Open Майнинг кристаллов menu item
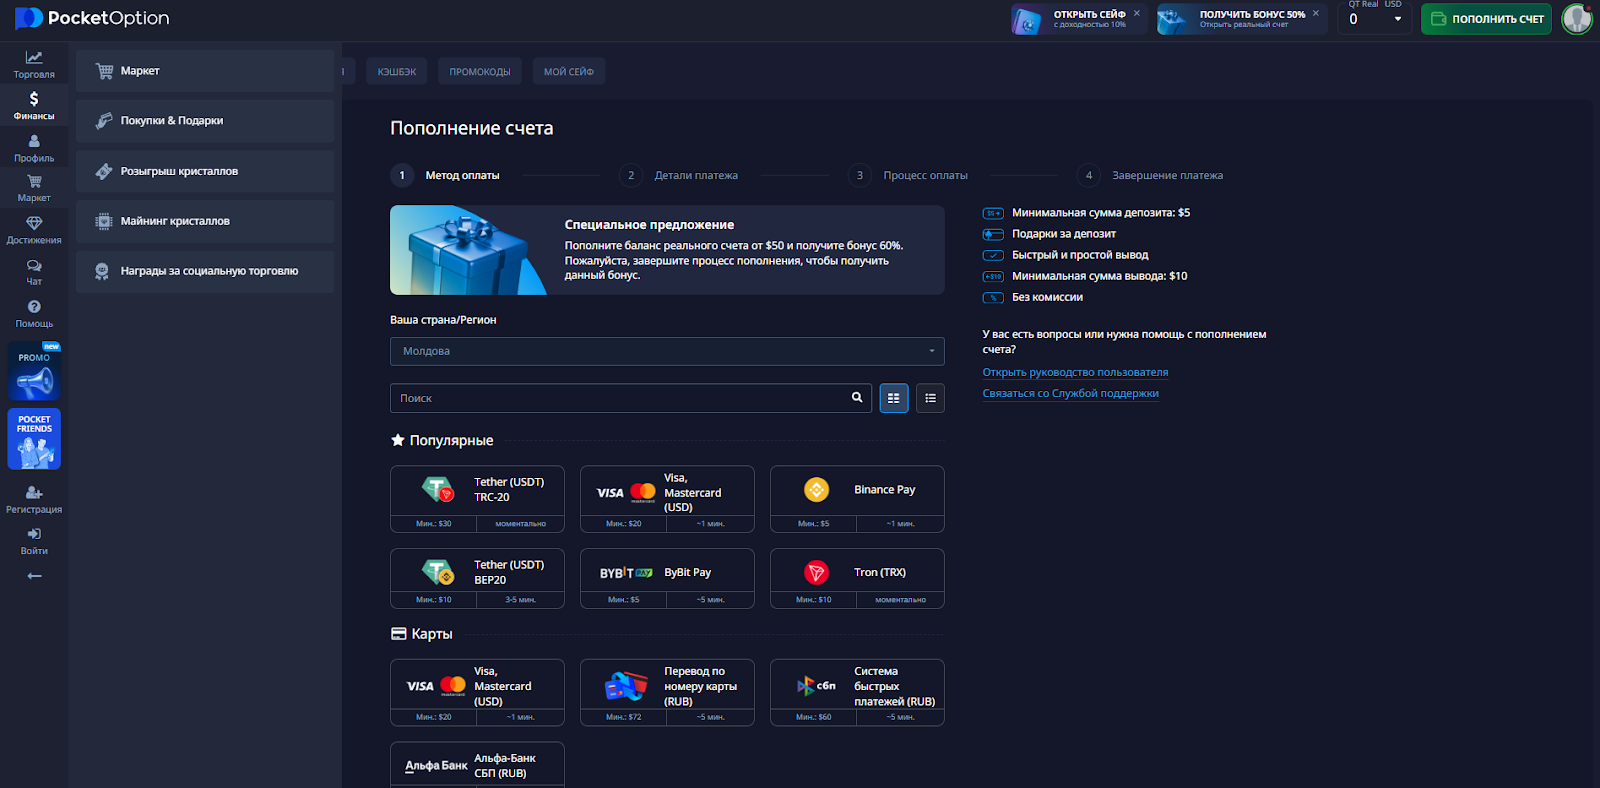 (x=205, y=221)
